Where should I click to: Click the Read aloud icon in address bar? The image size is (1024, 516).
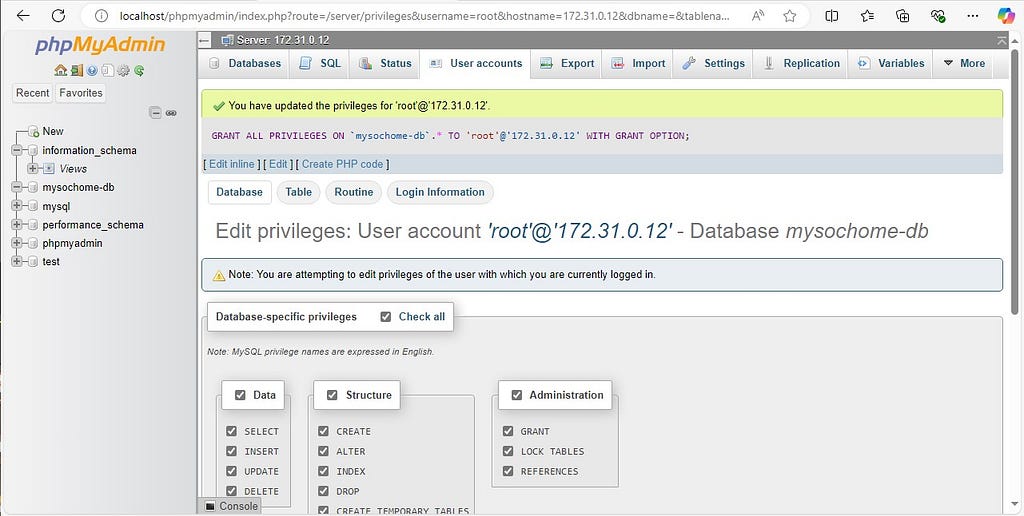[x=758, y=16]
